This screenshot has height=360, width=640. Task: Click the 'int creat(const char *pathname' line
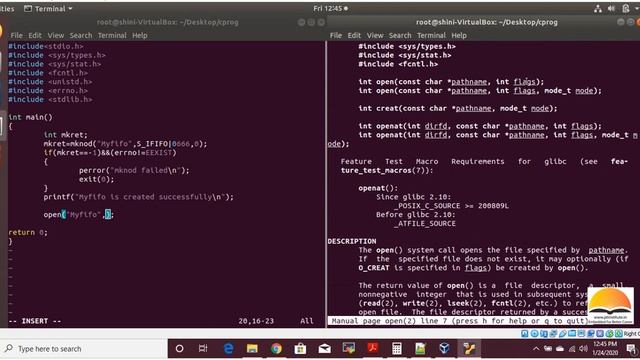click(x=458, y=108)
